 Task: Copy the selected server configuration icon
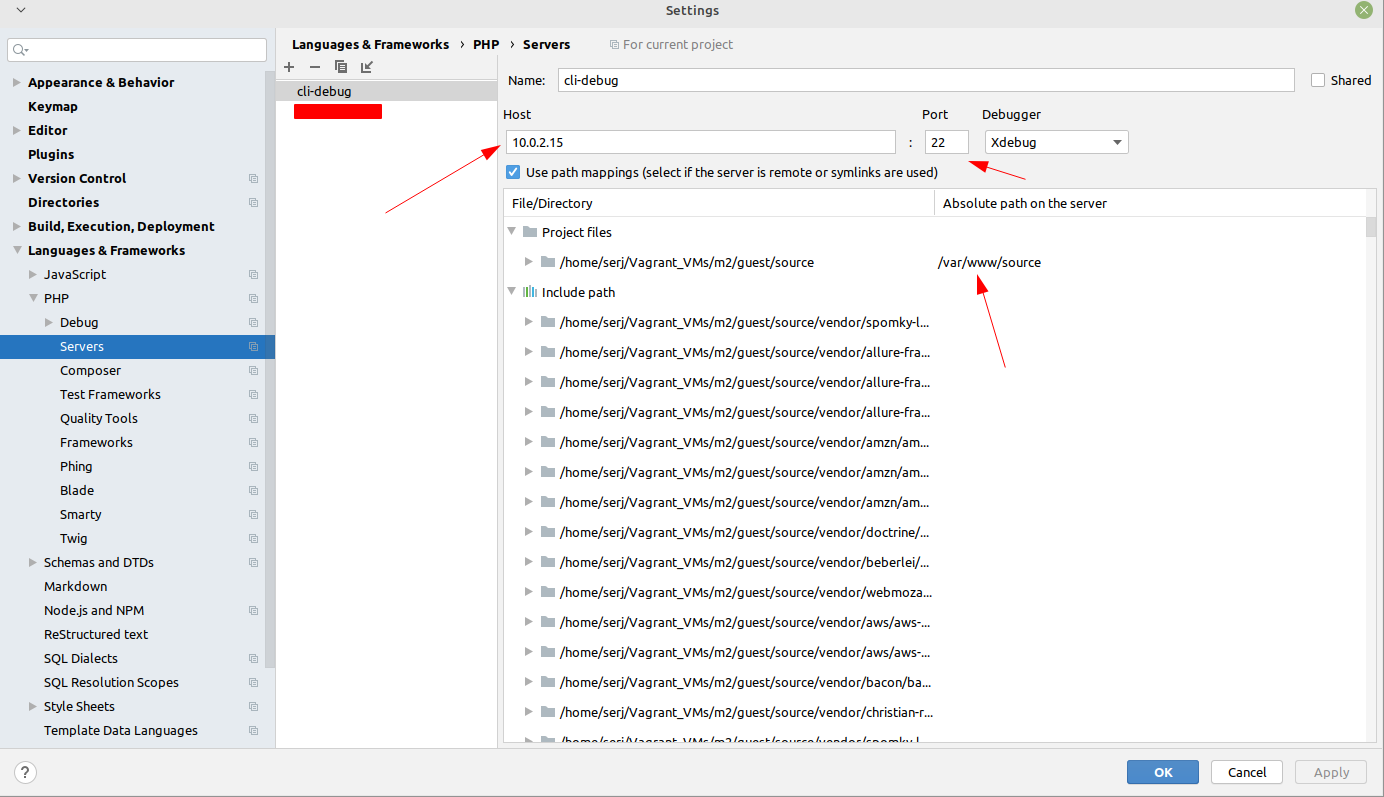(x=341, y=67)
